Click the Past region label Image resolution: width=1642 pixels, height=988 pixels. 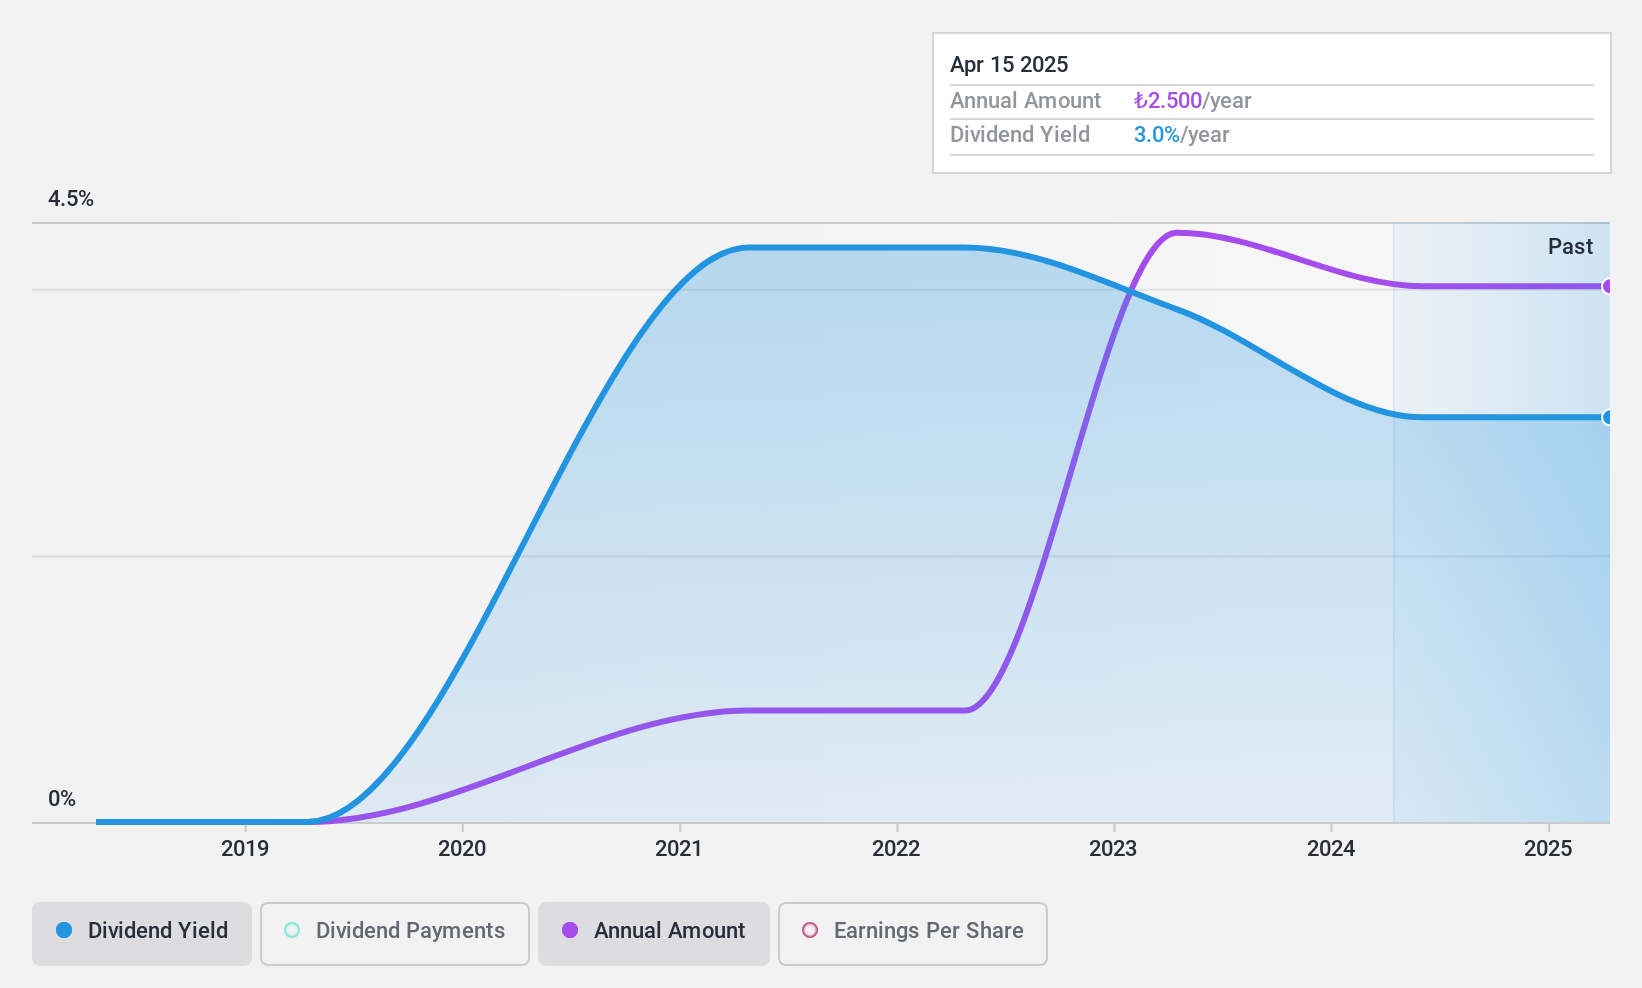pos(1570,246)
